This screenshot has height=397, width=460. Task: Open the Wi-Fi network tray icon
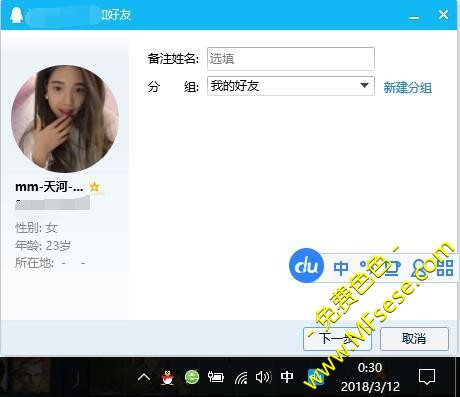click(241, 377)
